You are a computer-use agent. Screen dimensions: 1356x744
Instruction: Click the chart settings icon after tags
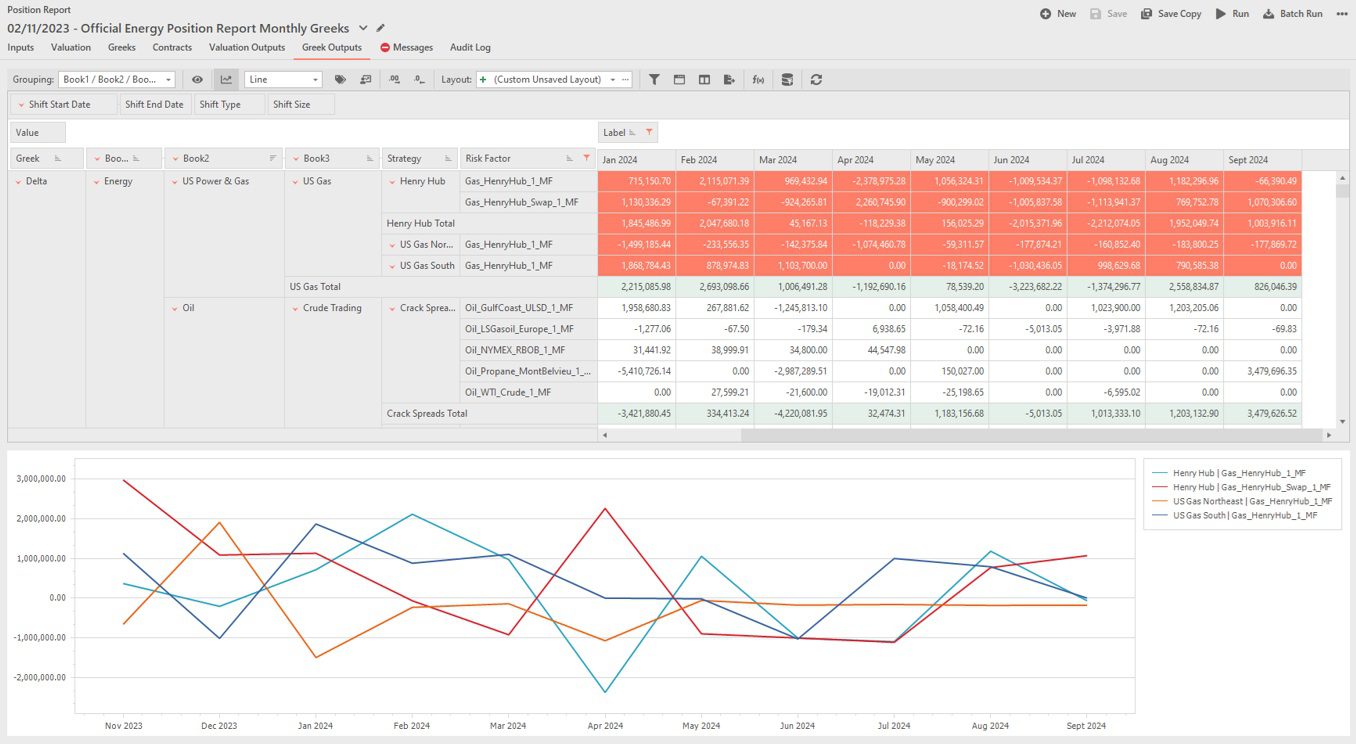[366, 79]
